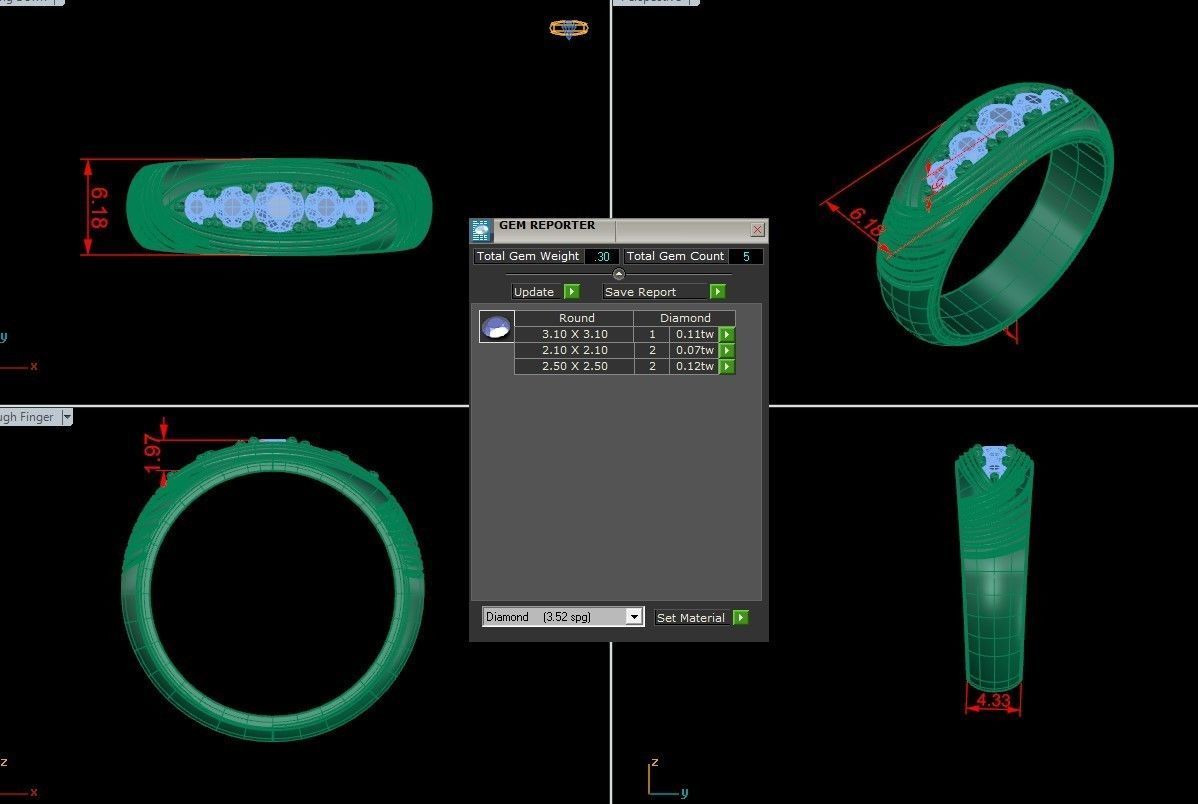Image resolution: width=1198 pixels, height=804 pixels.
Task: Click the quantity 2 cell for 2.10 row
Action: pos(652,350)
